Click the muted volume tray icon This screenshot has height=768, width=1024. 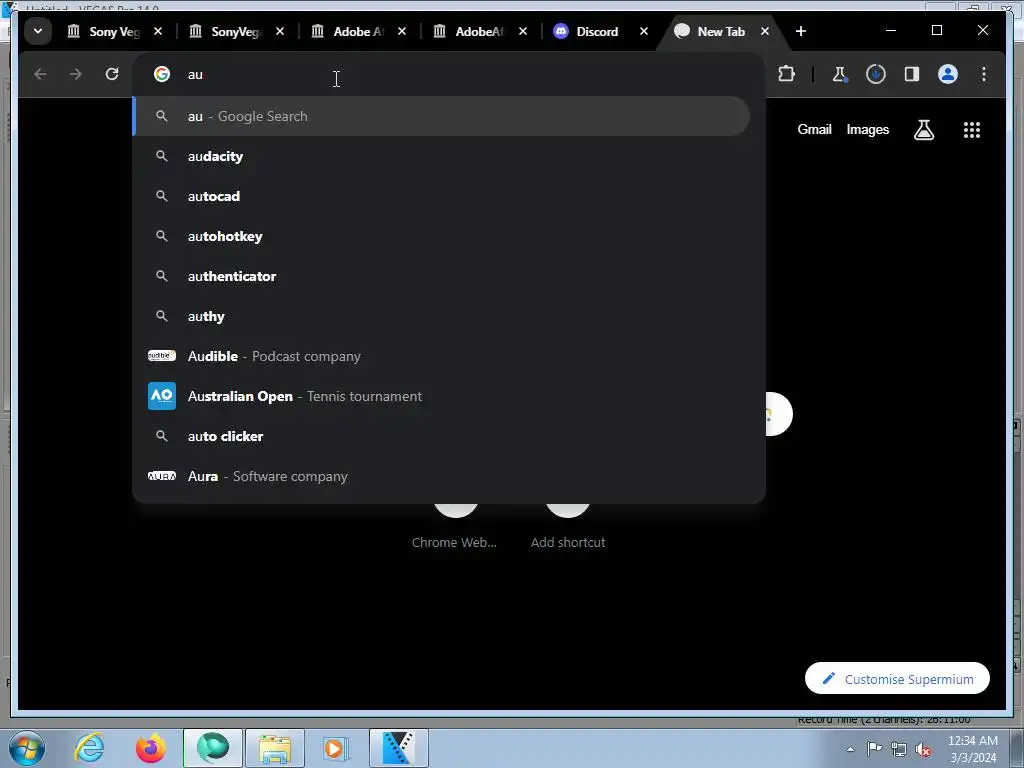(923, 749)
